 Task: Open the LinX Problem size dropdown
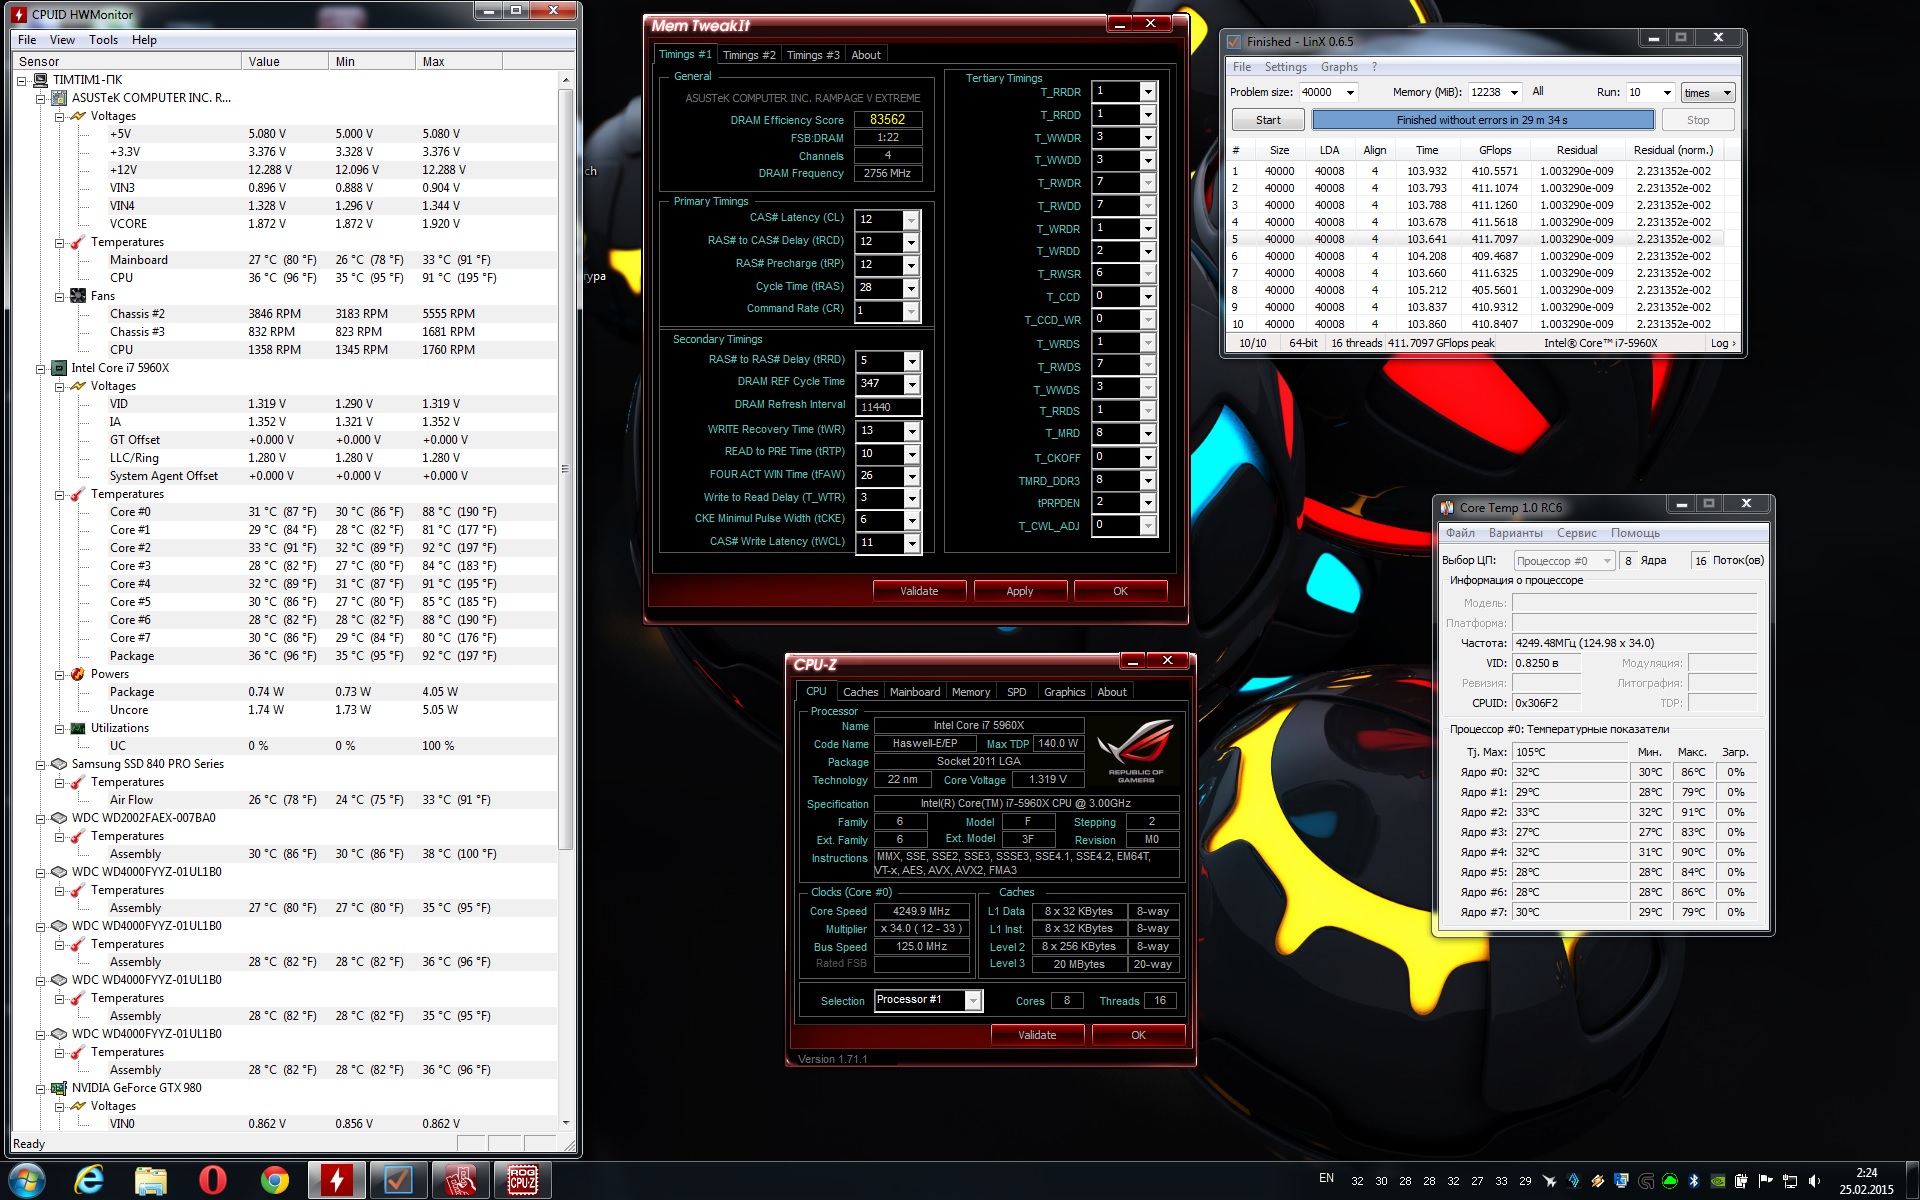click(x=1349, y=92)
